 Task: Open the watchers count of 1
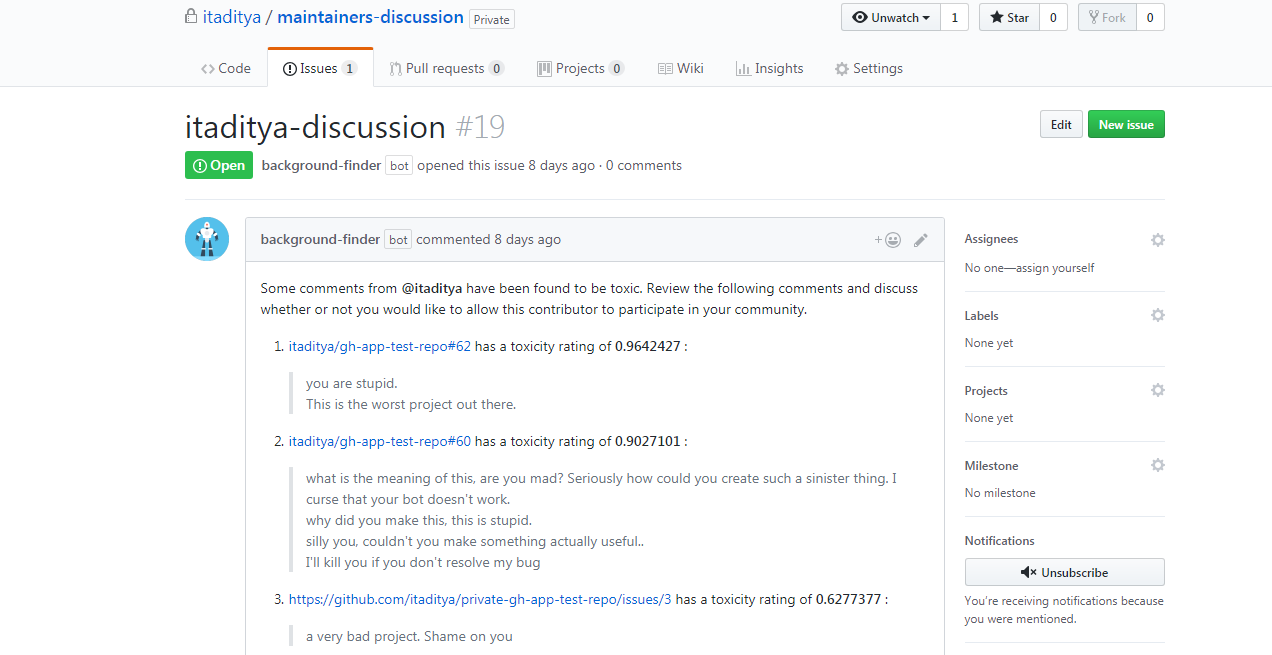click(x=954, y=18)
